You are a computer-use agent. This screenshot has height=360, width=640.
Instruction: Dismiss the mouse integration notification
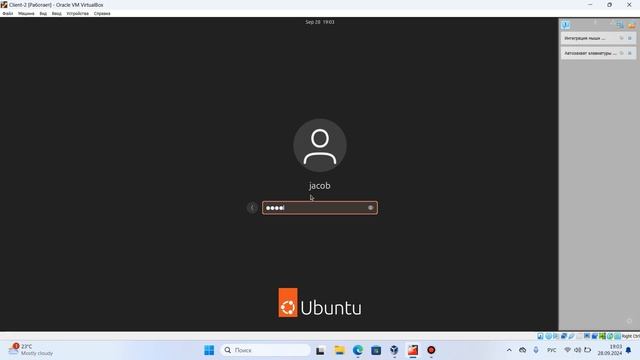click(629, 38)
